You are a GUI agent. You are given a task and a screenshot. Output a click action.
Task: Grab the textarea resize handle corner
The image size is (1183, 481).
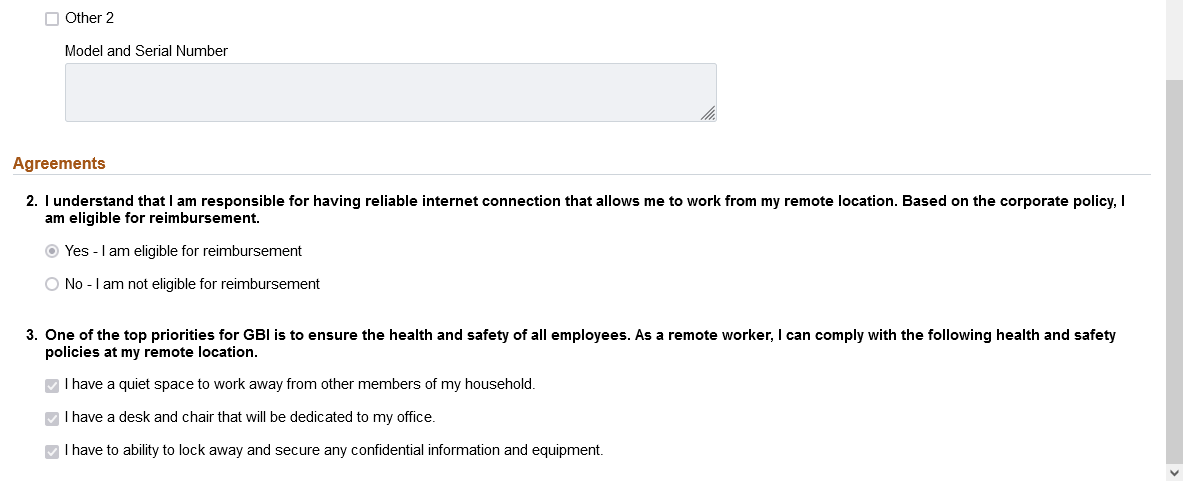coord(708,113)
